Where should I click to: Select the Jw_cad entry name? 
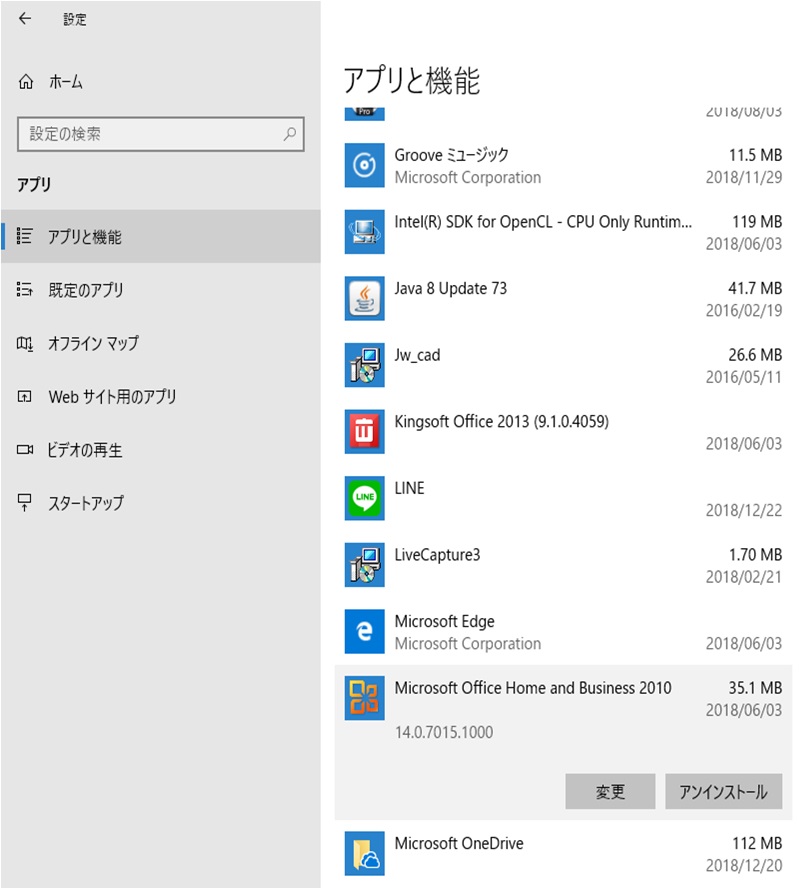coord(417,355)
